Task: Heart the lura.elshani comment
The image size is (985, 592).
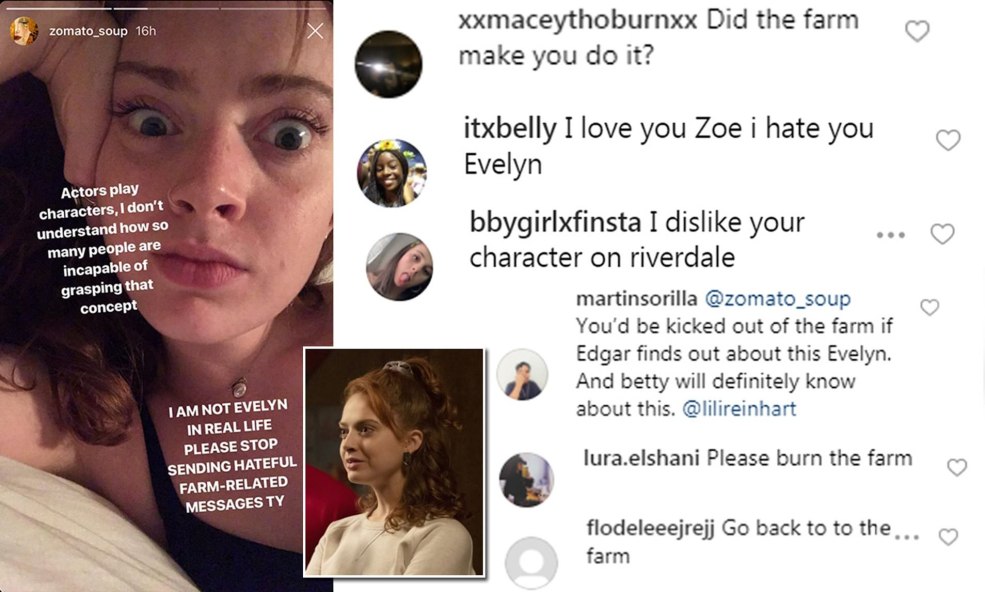Action: coord(957,467)
